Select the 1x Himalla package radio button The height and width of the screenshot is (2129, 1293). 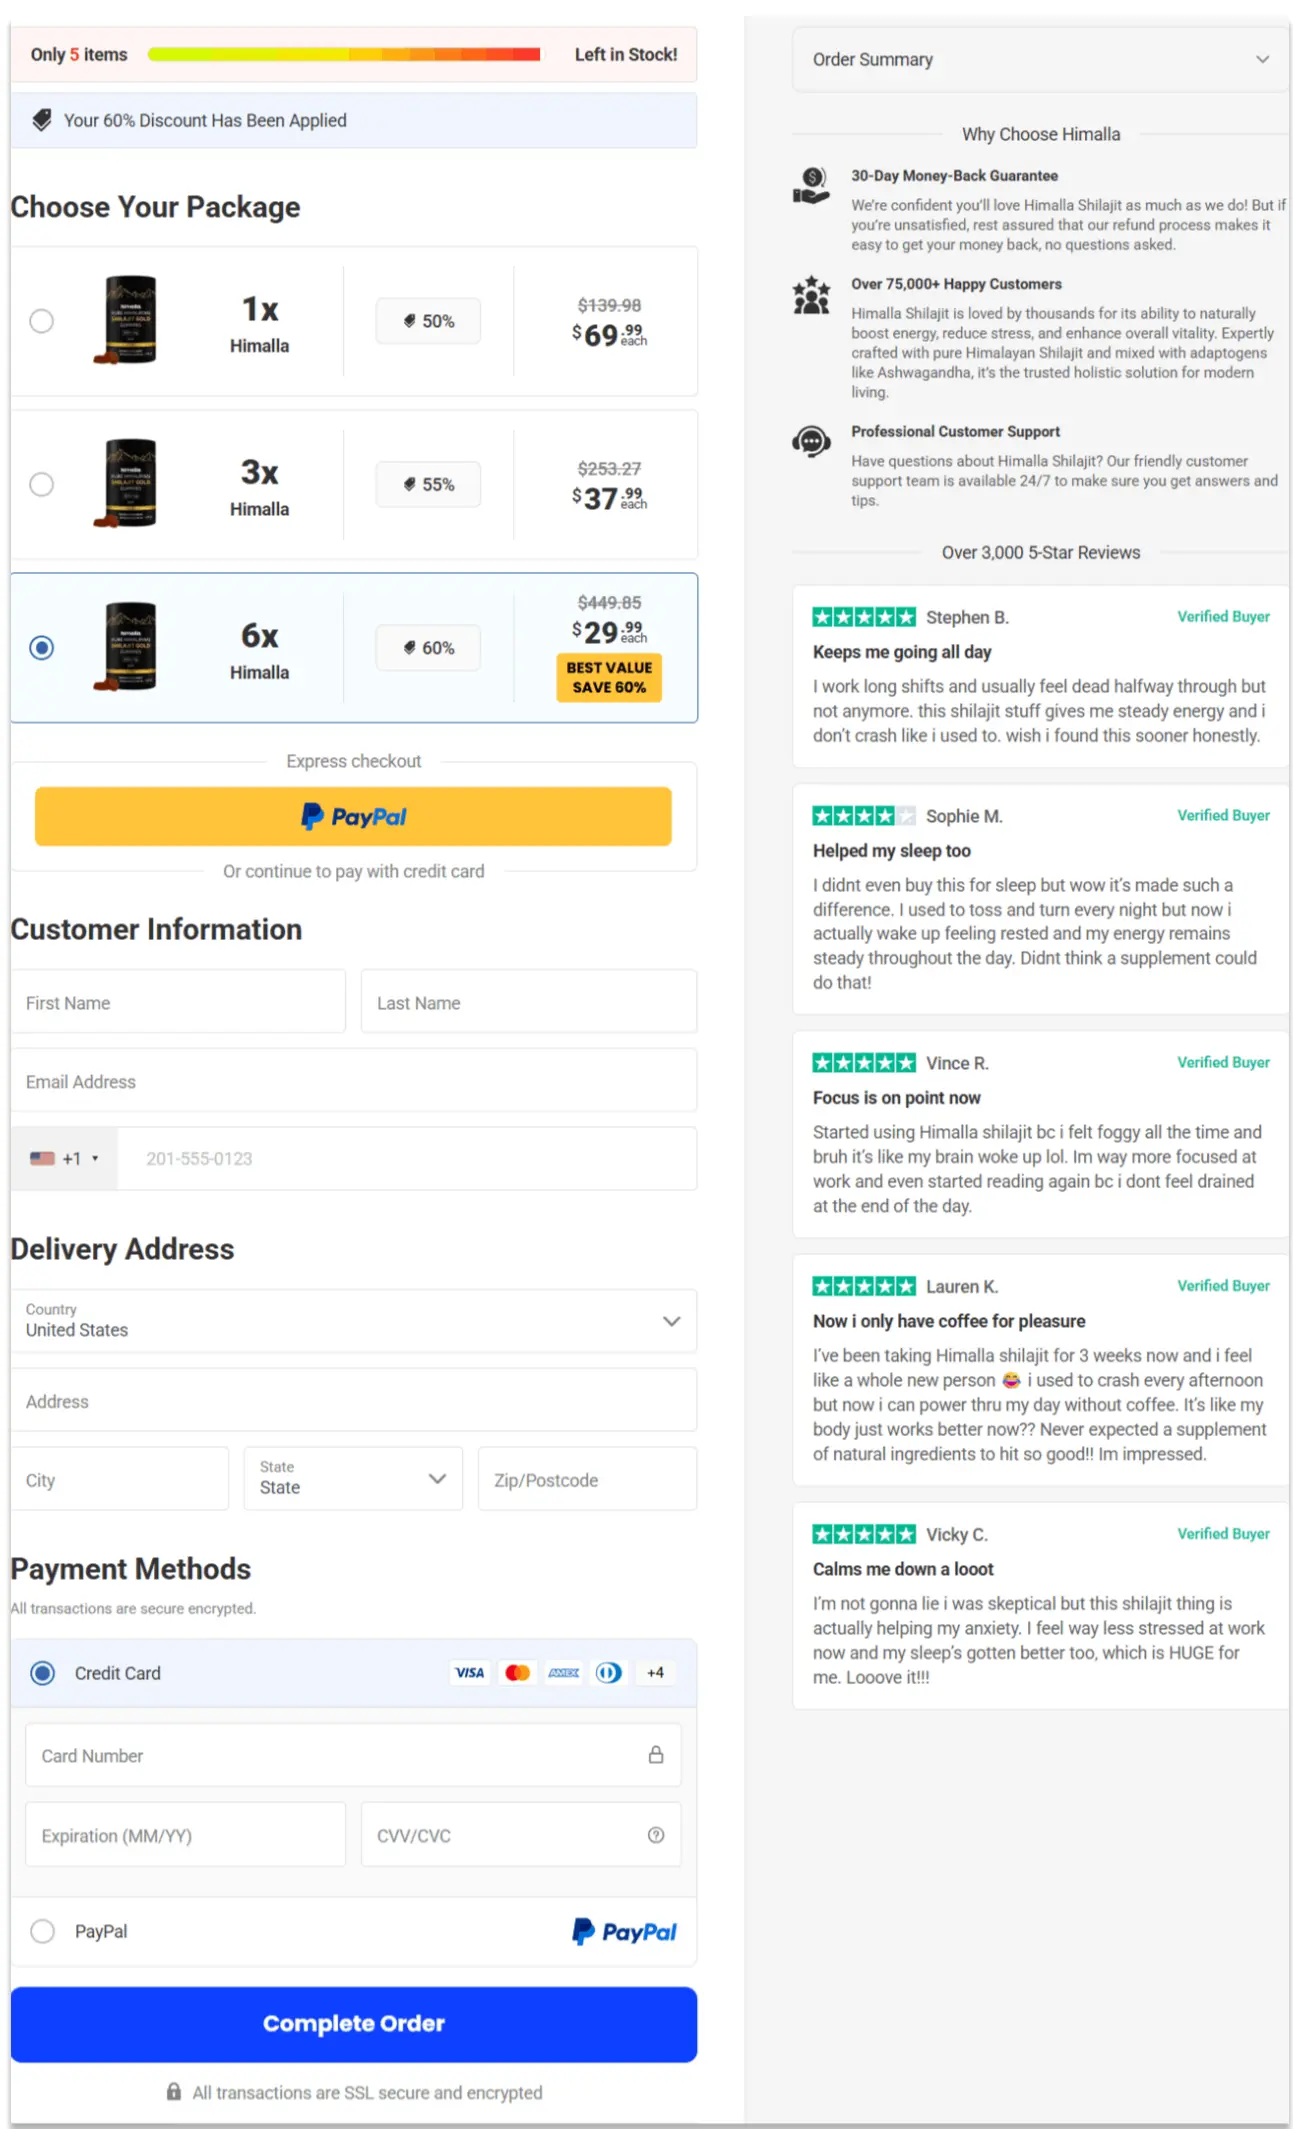point(42,321)
